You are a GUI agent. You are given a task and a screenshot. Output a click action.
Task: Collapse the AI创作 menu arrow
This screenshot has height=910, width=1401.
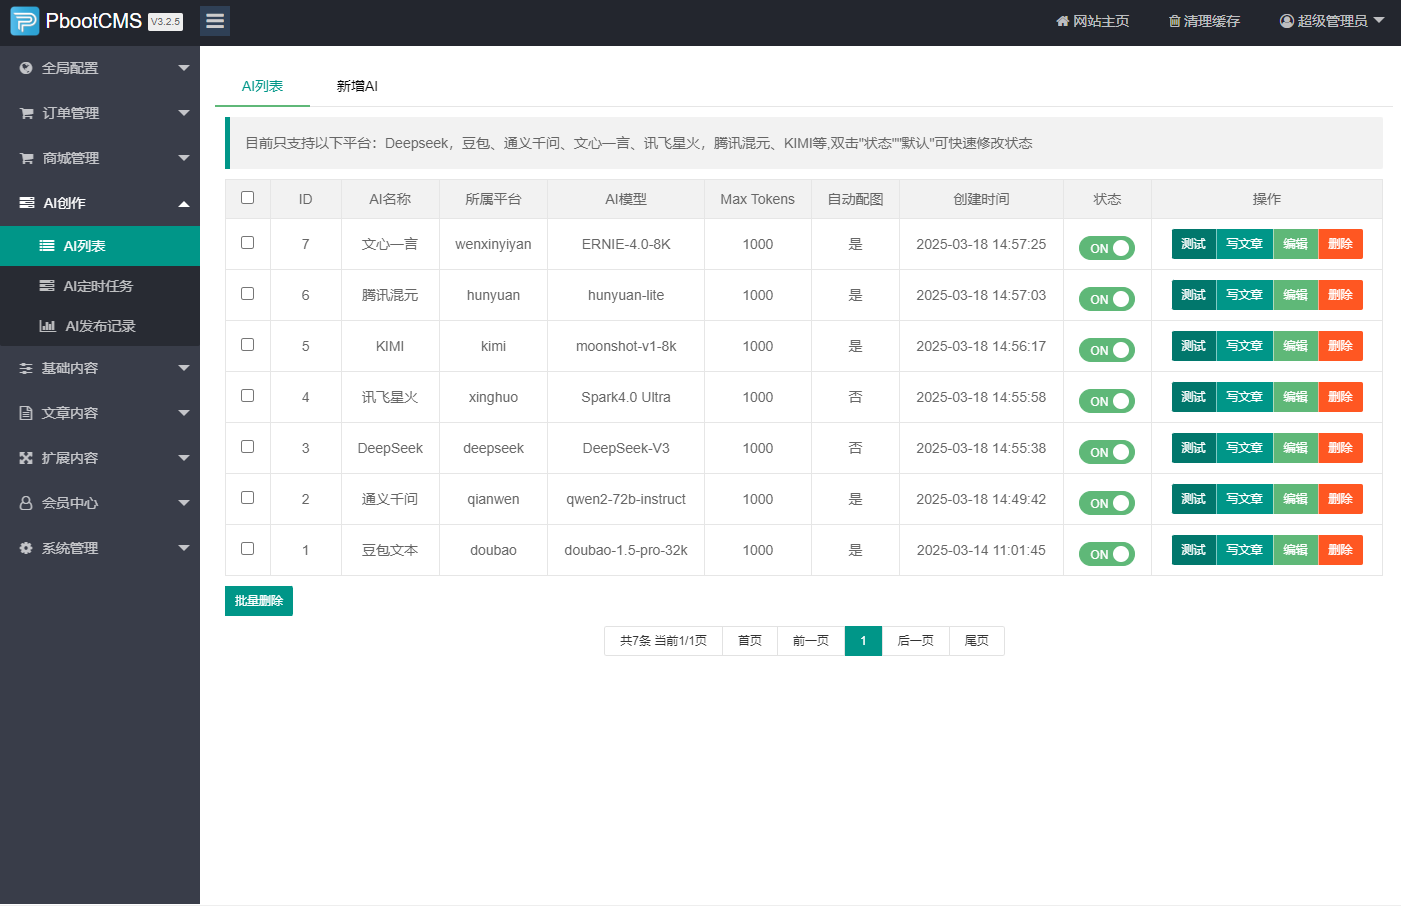pyautogui.click(x=184, y=204)
